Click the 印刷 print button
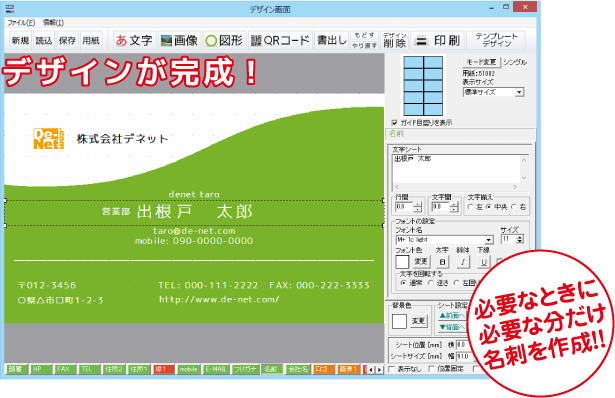615x398 pixels. [437, 40]
